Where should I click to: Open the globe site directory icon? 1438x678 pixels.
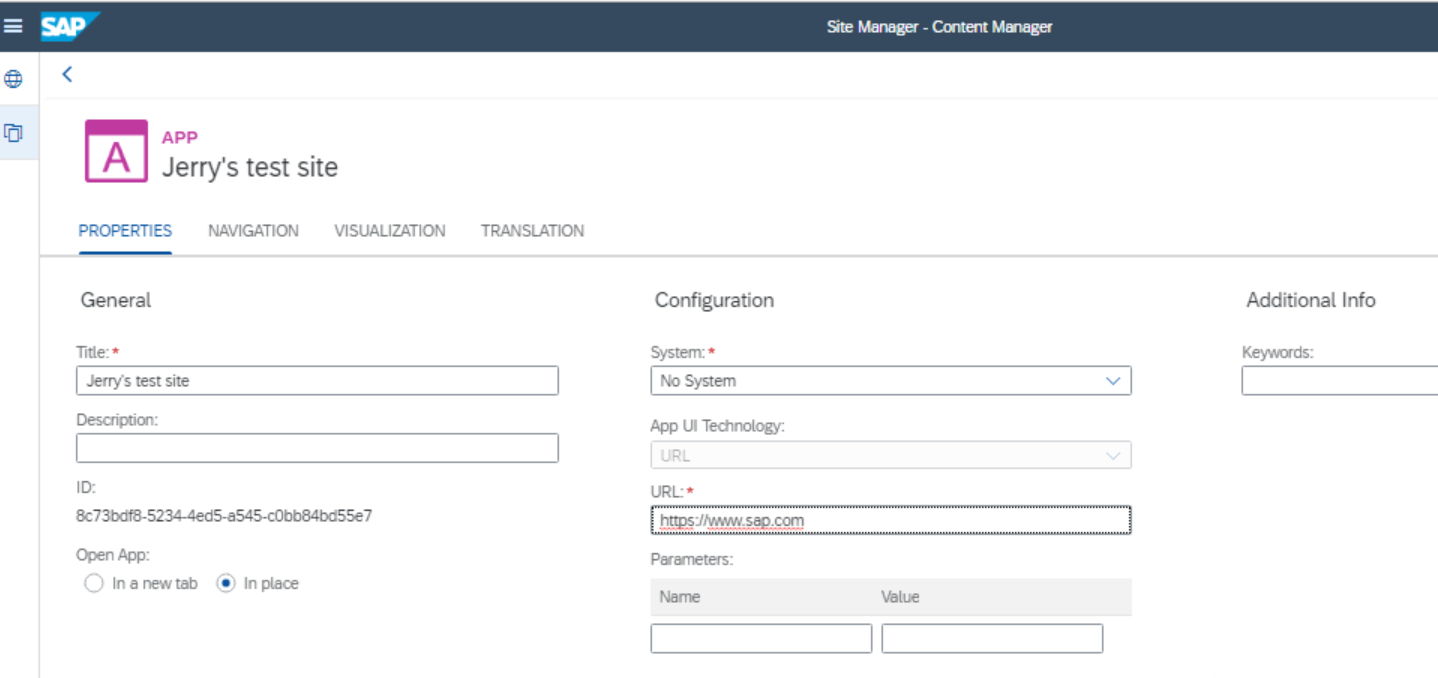coord(14,79)
